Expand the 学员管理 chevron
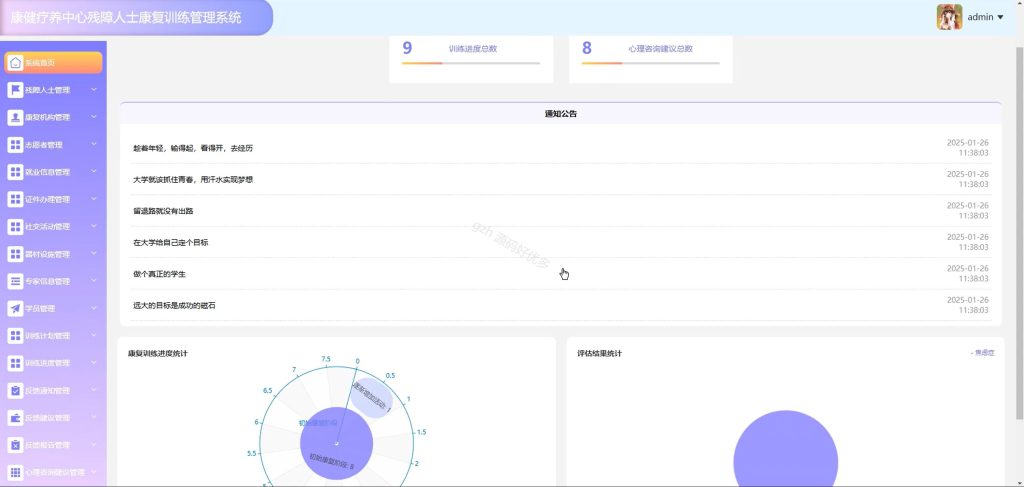The width and height of the screenshot is (1024, 487). point(93,308)
